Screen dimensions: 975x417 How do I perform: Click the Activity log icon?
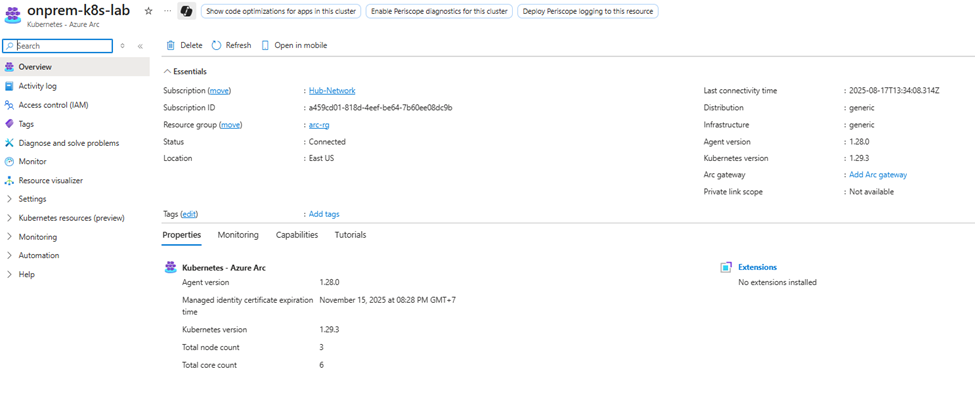9,86
